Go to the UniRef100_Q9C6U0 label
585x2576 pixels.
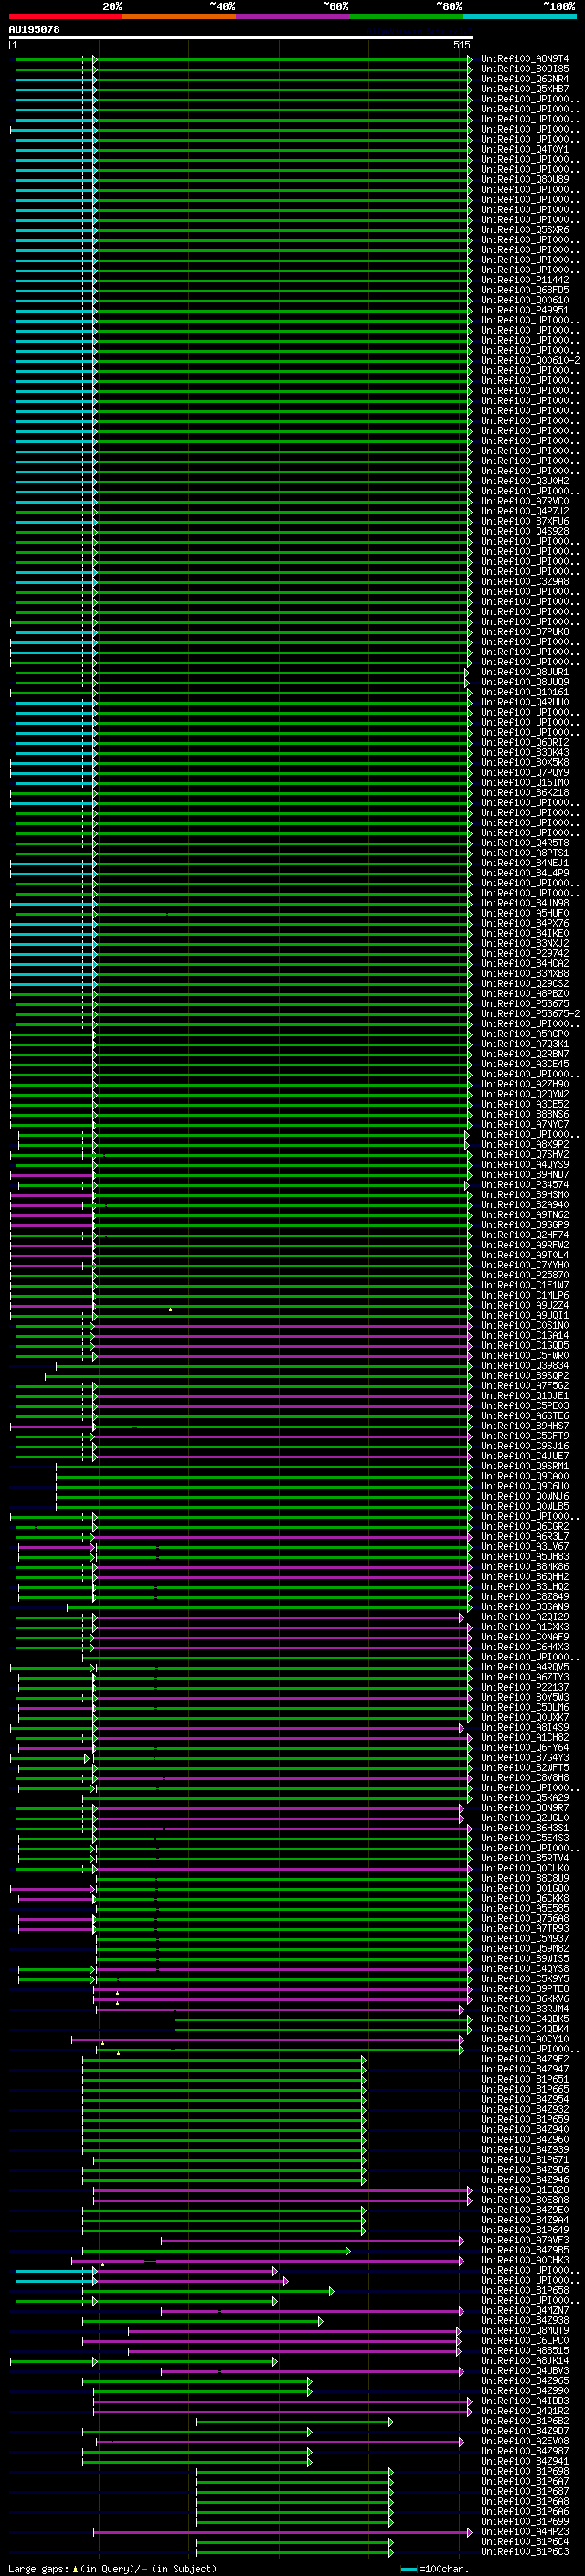point(525,1486)
